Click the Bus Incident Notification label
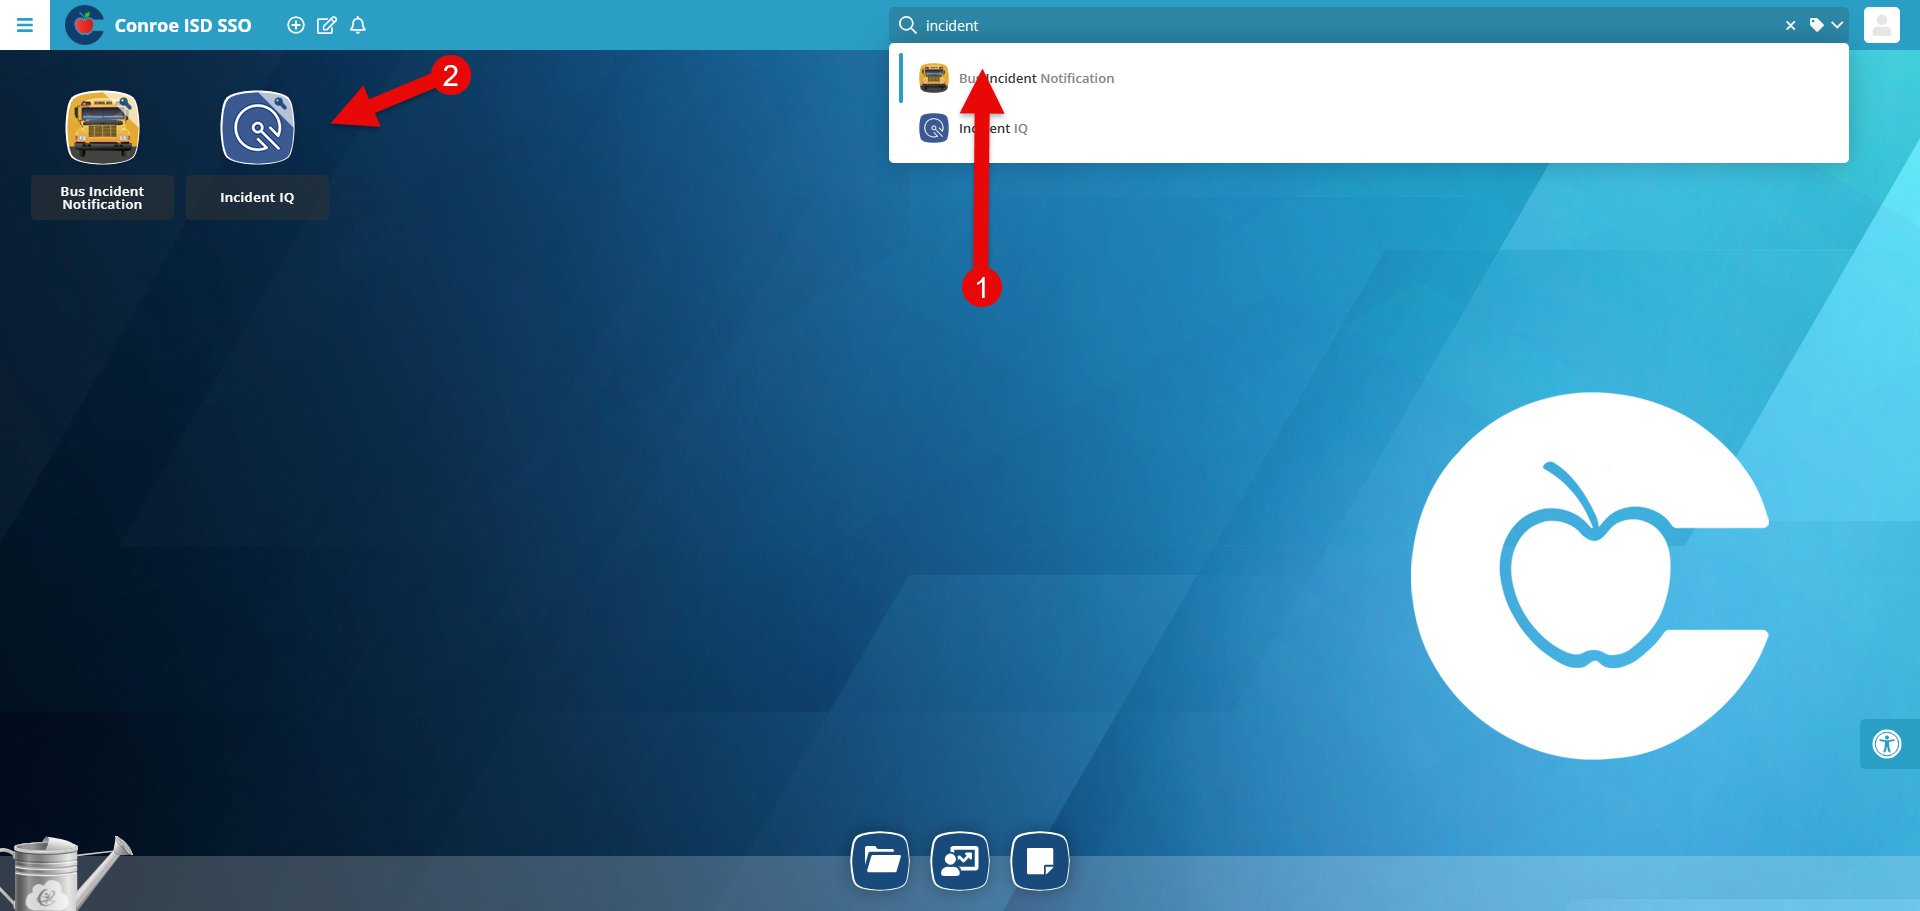The width and height of the screenshot is (1920, 911). 102,198
